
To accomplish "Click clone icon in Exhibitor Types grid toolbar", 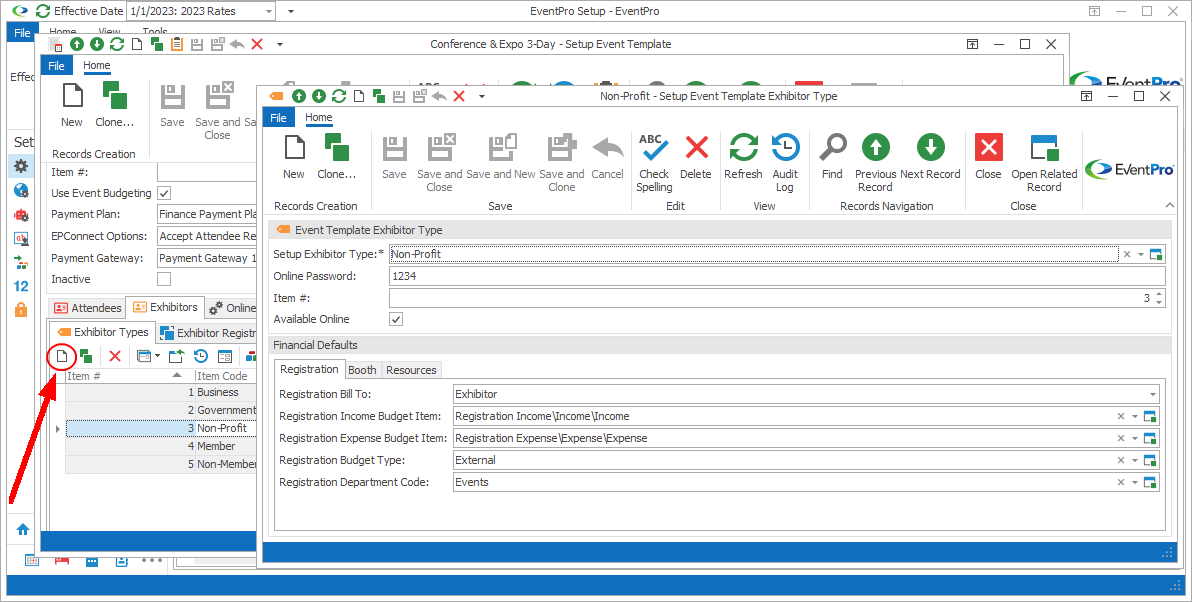I will (x=86, y=356).
